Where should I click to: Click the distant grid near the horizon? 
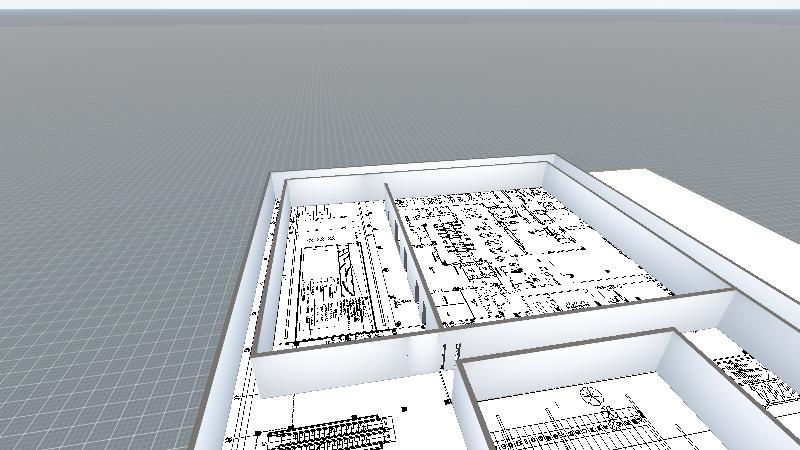click(x=400, y=40)
